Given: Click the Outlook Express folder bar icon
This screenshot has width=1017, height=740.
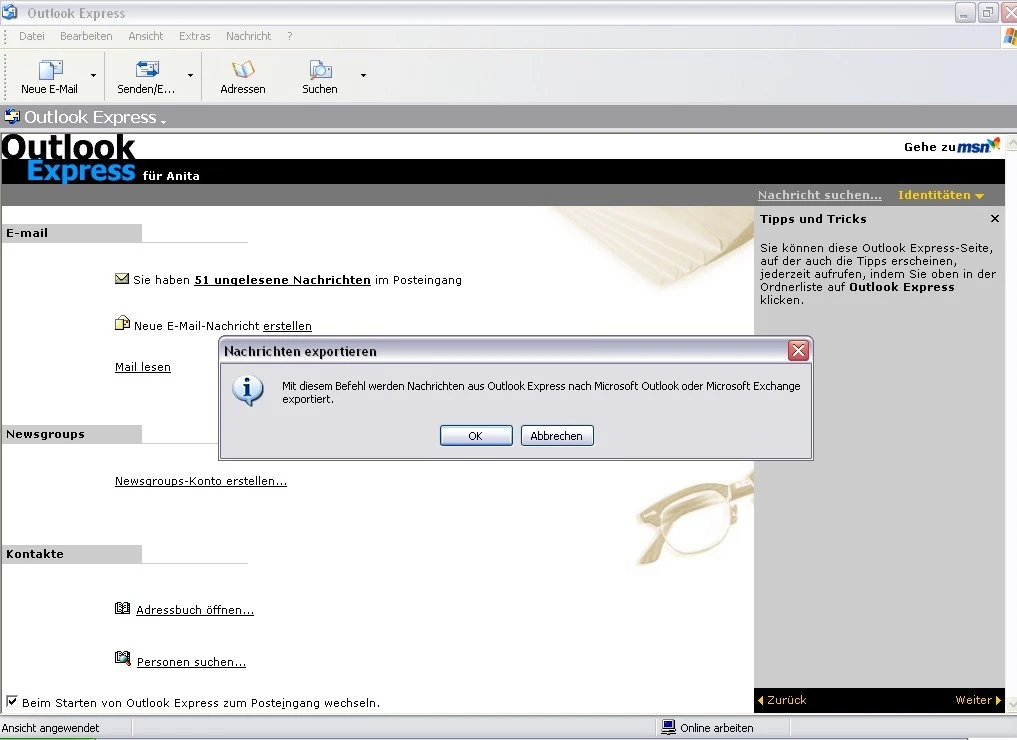Looking at the screenshot, I should 12,117.
